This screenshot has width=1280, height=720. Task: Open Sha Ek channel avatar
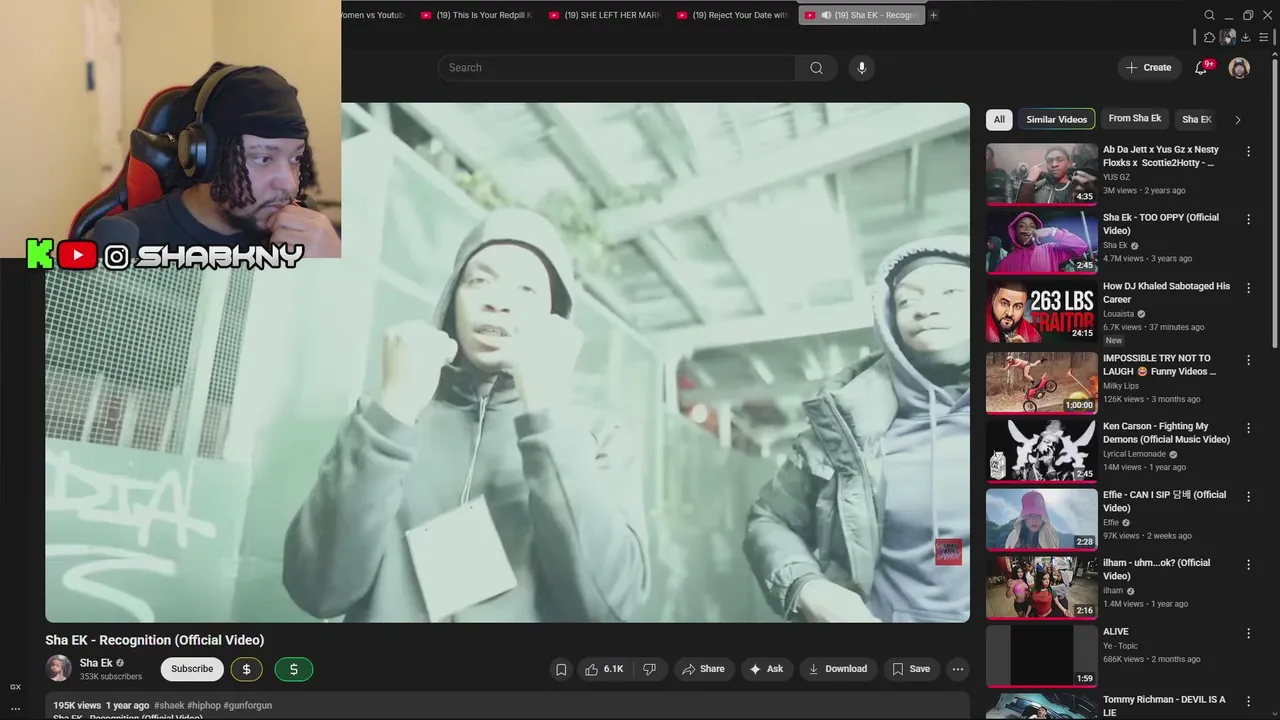(x=59, y=668)
